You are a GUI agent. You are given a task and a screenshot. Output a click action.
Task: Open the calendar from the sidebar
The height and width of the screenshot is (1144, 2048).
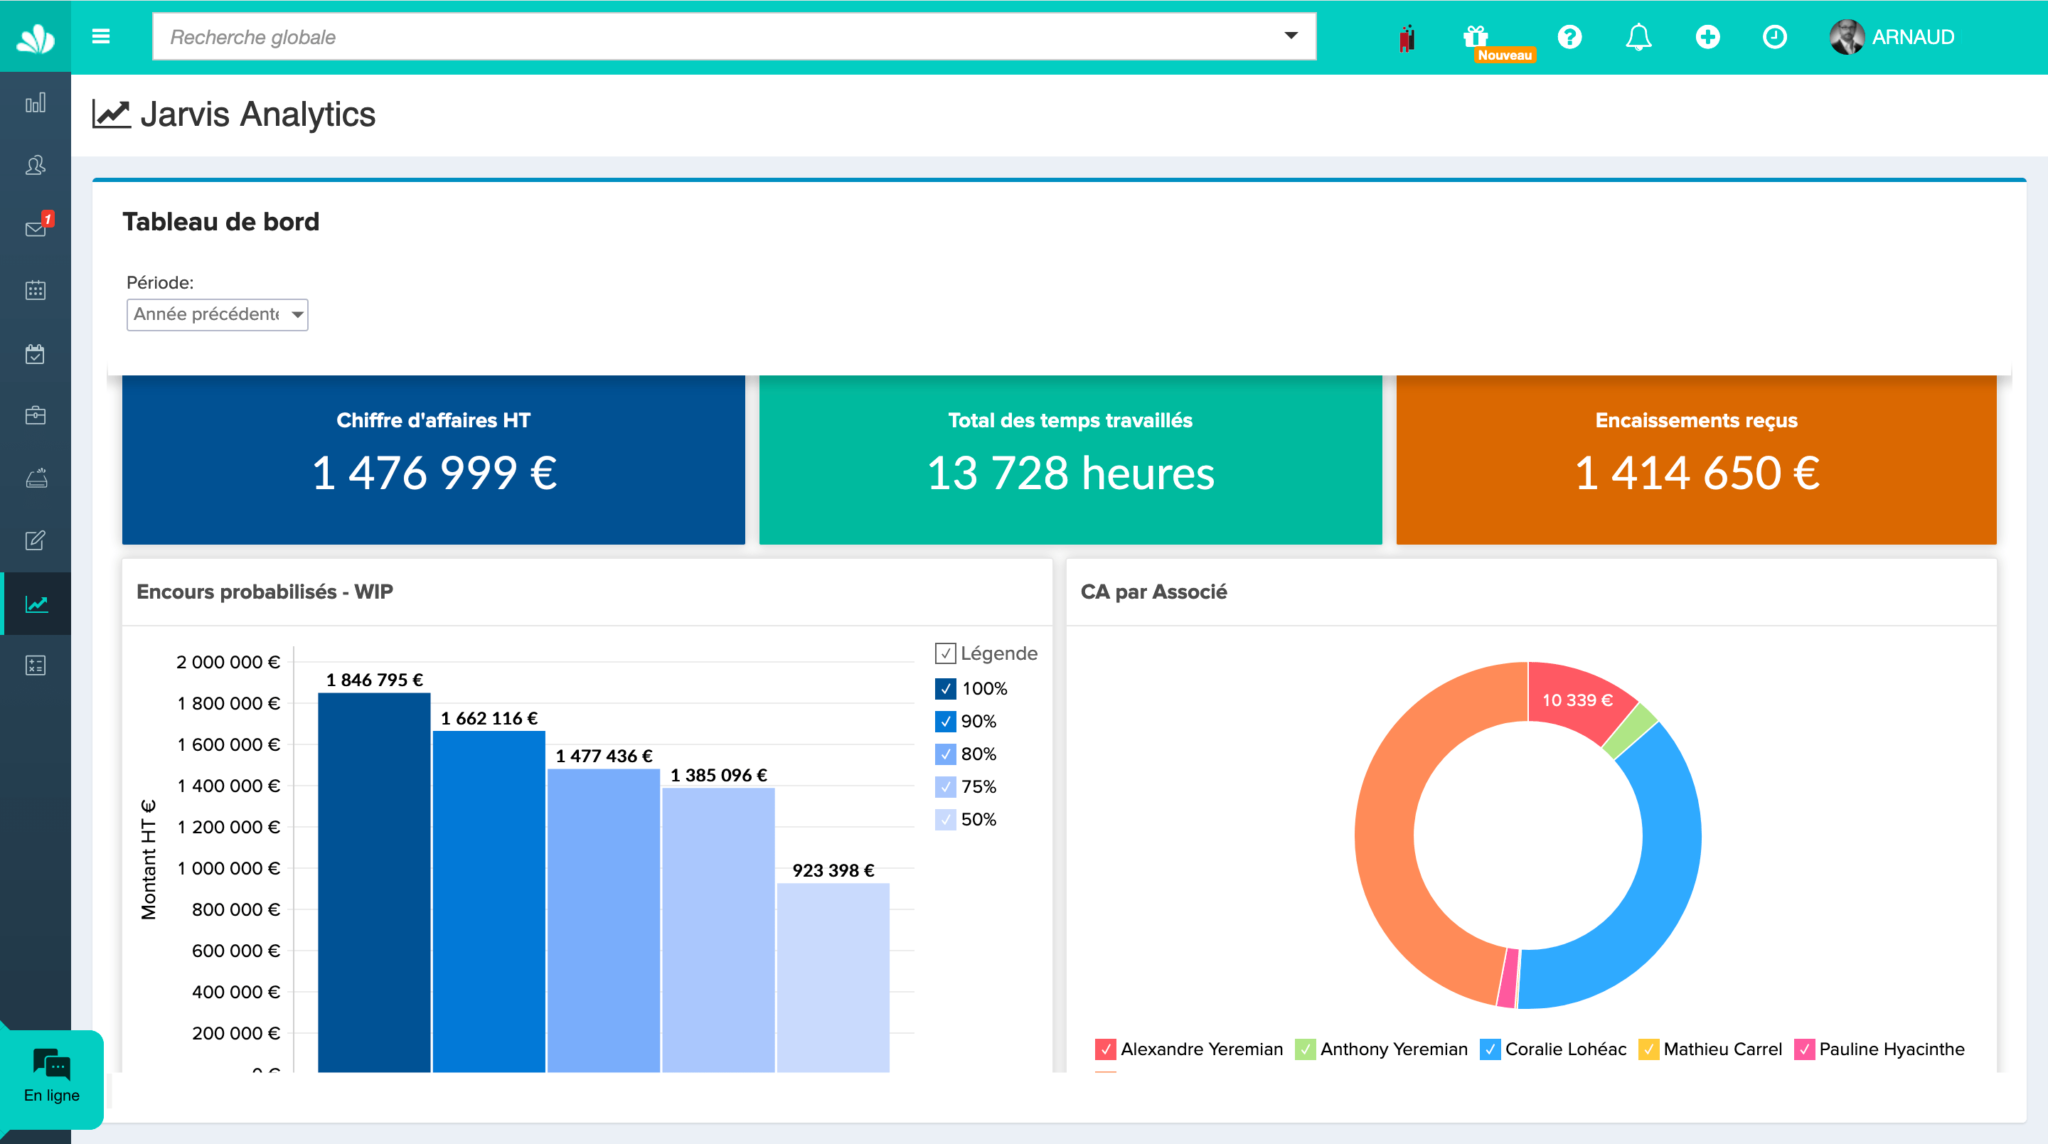tap(36, 290)
